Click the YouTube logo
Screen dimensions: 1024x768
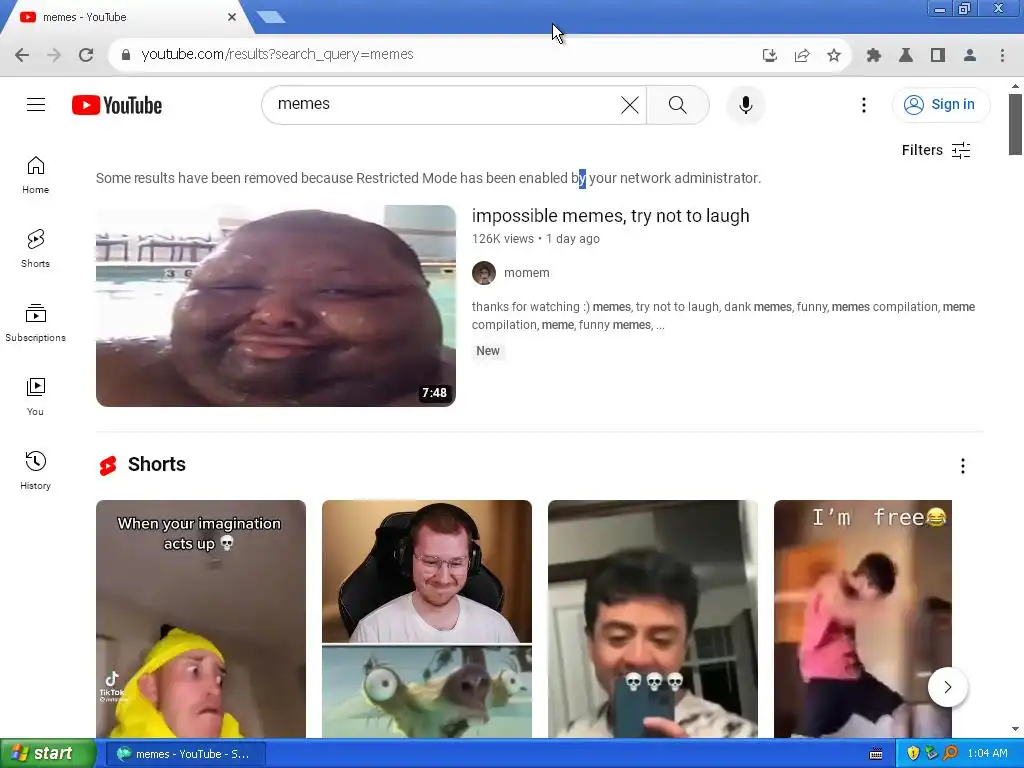tap(117, 105)
